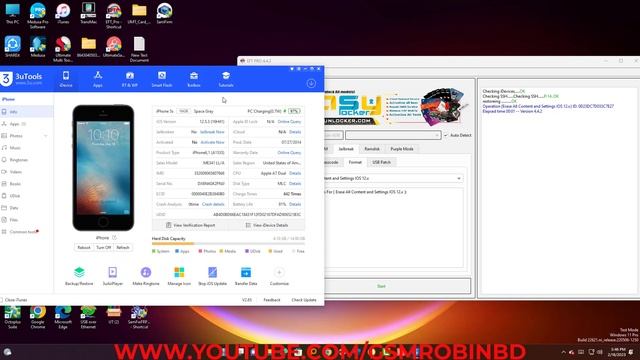Open the New Text Document on desktop
The width and height of the screenshot is (640, 360).
[x=139, y=49]
